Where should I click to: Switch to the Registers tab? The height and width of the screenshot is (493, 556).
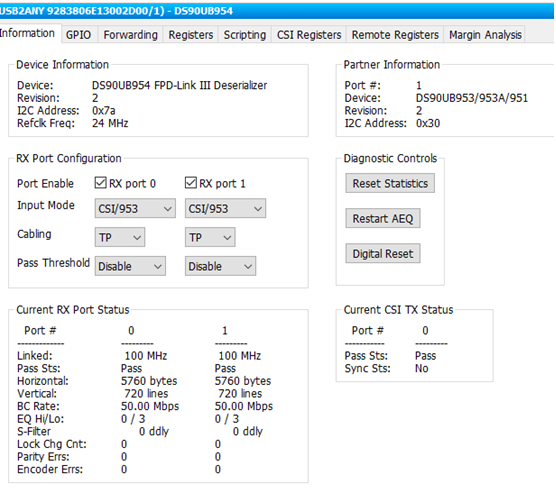(x=191, y=35)
